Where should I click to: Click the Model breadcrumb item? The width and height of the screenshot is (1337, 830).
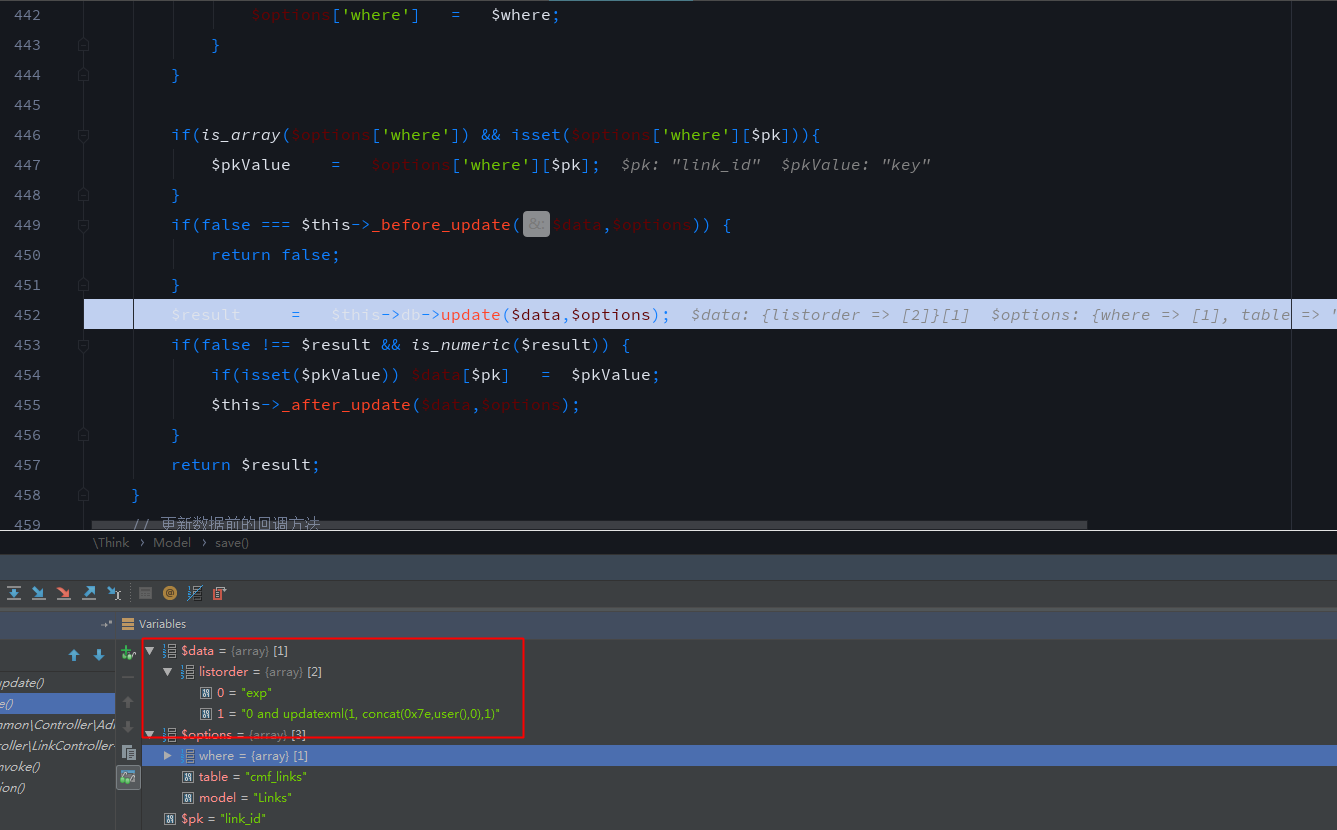tap(171, 543)
